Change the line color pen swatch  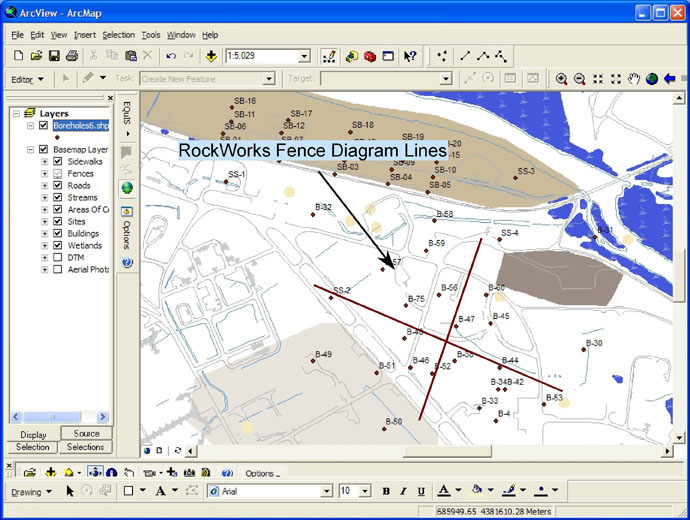pyautogui.click(x=509, y=491)
